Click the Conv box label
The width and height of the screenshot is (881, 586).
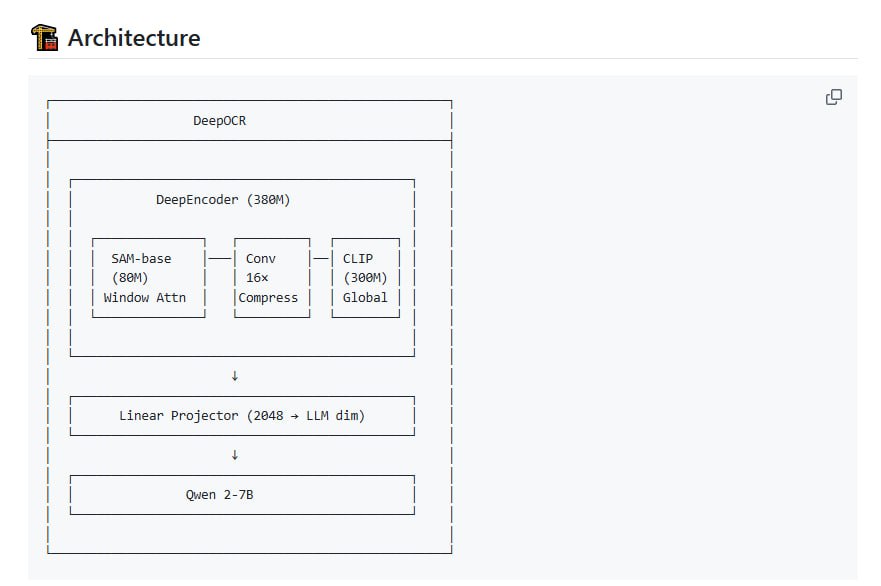tap(261, 258)
